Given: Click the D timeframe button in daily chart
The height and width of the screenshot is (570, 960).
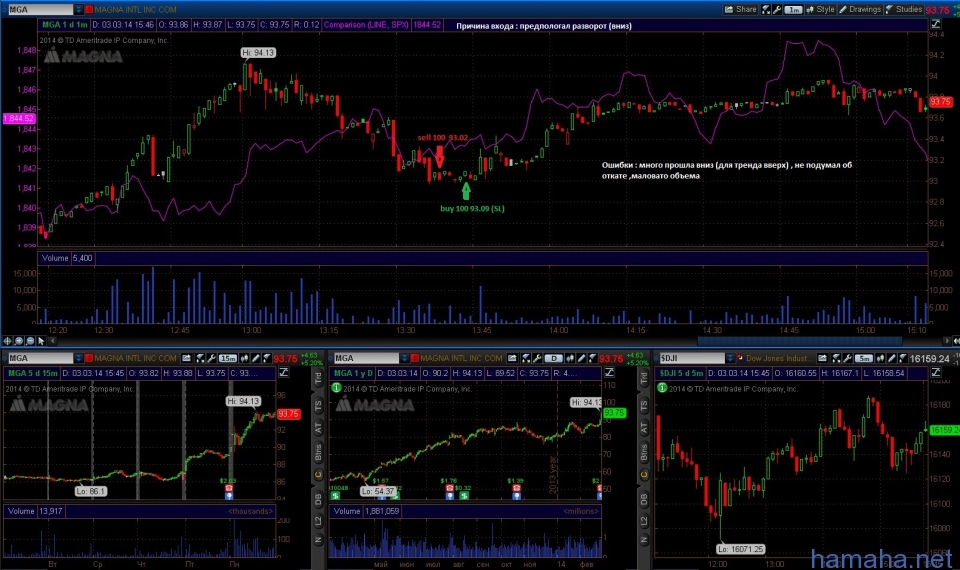Looking at the screenshot, I should (553, 358).
